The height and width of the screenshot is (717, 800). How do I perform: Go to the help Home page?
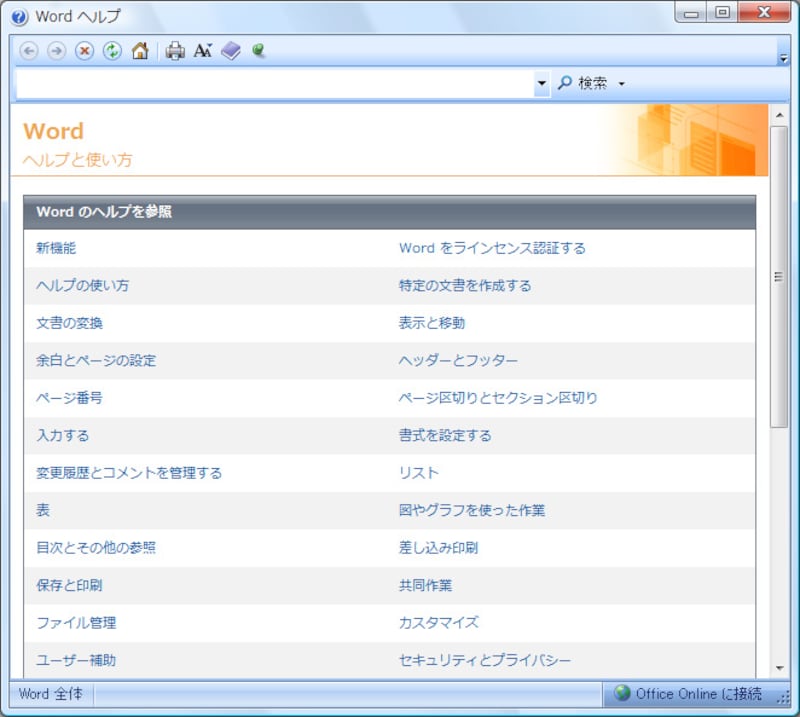click(x=140, y=50)
